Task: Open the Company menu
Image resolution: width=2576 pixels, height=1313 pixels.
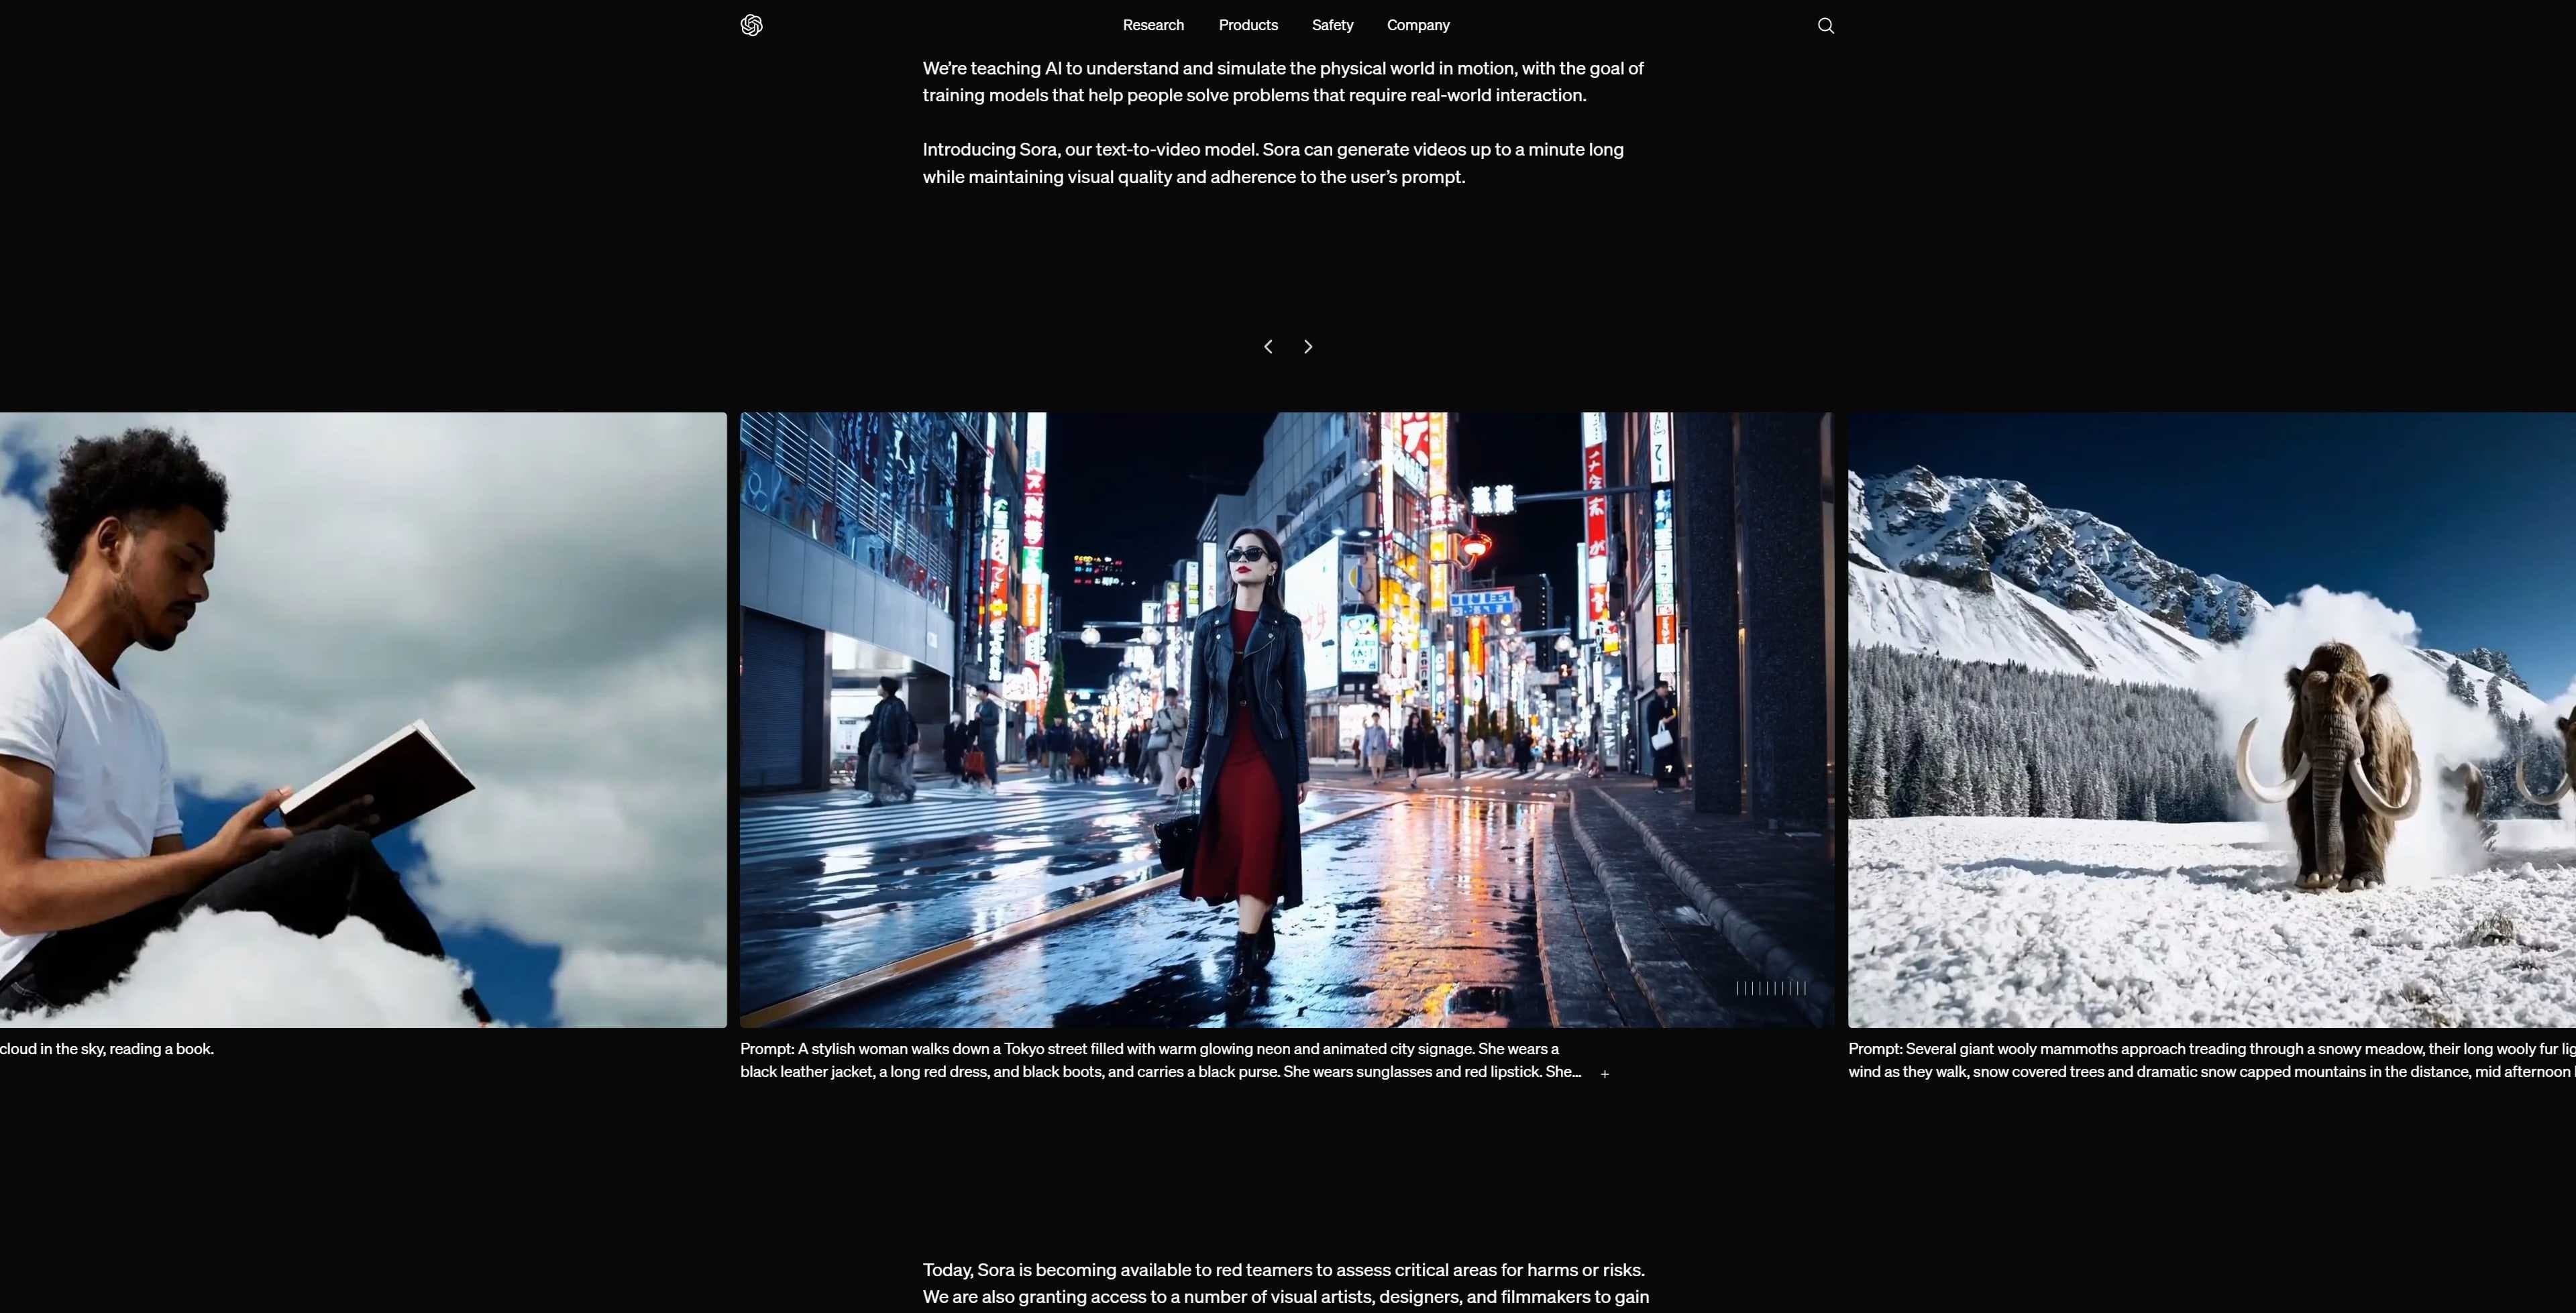Action: click(x=1417, y=25)
